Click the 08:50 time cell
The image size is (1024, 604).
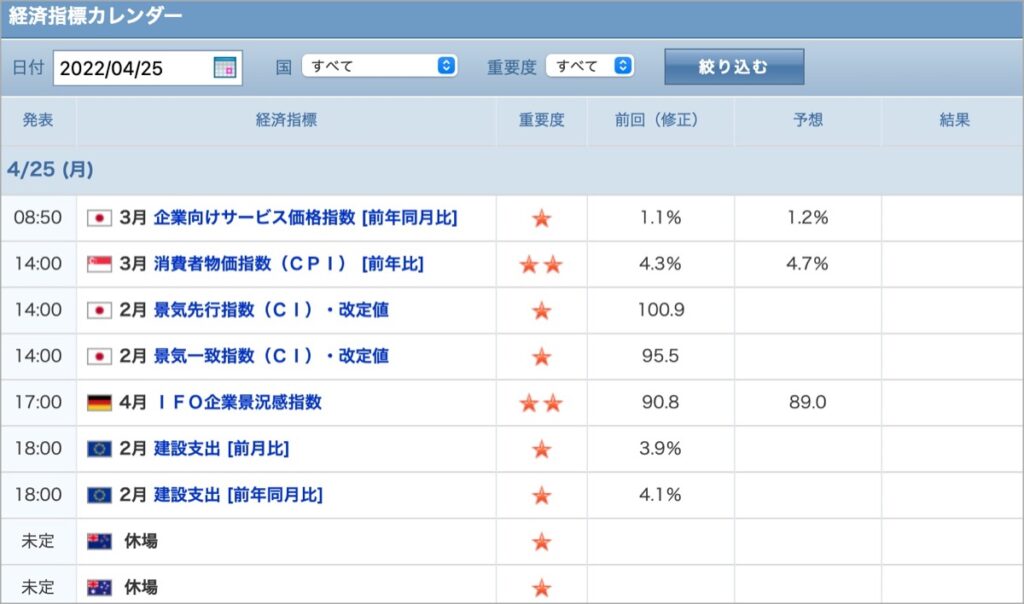38,217
